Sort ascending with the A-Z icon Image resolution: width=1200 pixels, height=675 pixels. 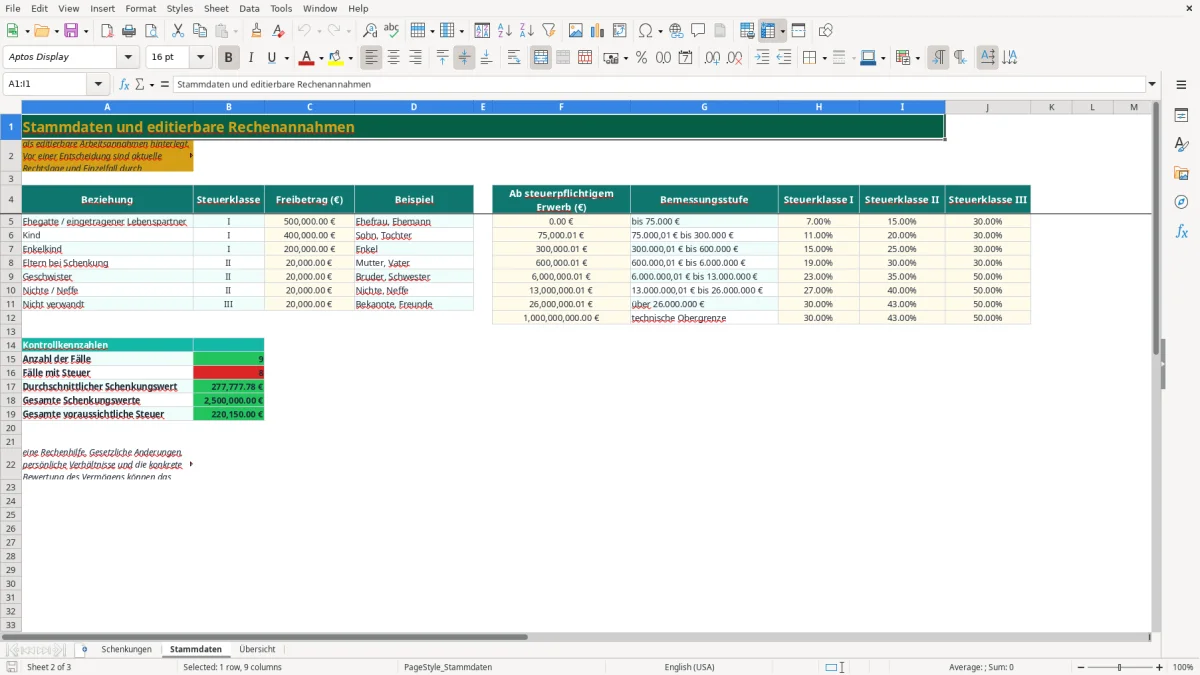click(504, 31)
